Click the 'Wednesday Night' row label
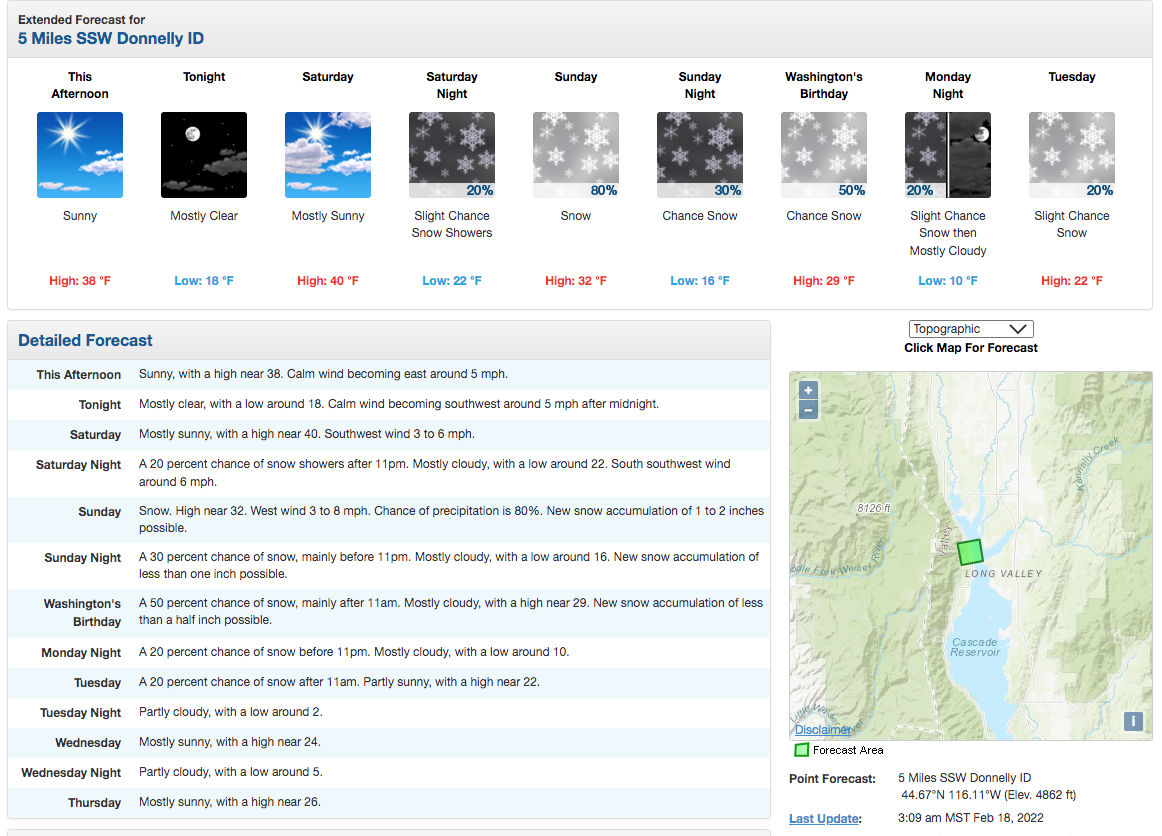This screenshot has width=1162, height=836. [x=71, y=773]
